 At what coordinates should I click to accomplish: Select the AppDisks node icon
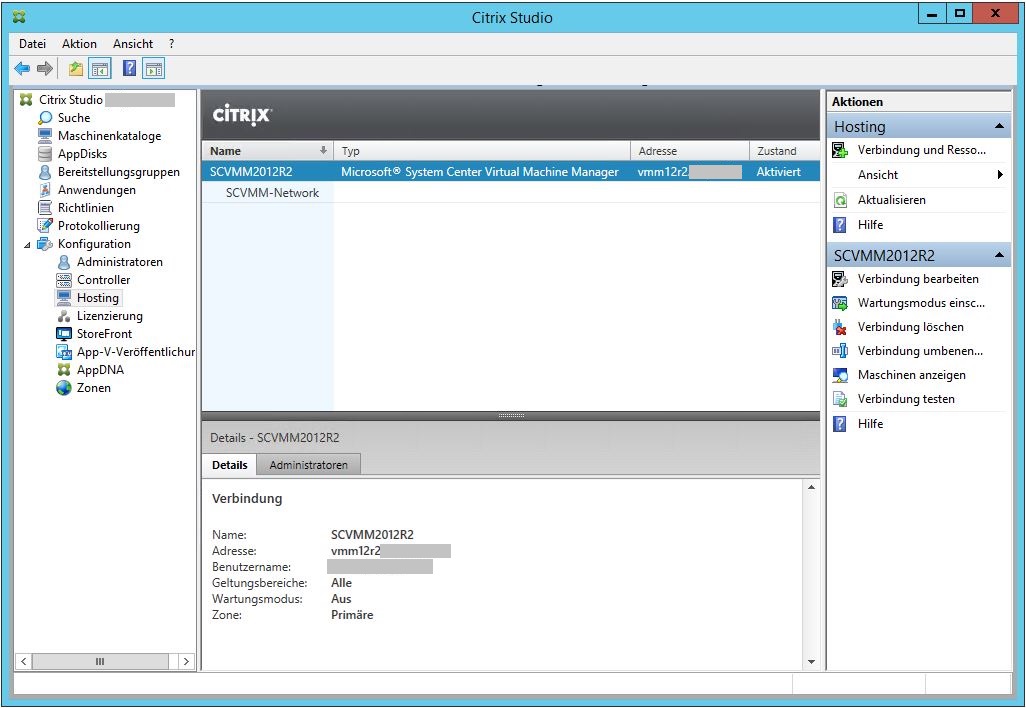click(45, 154)
